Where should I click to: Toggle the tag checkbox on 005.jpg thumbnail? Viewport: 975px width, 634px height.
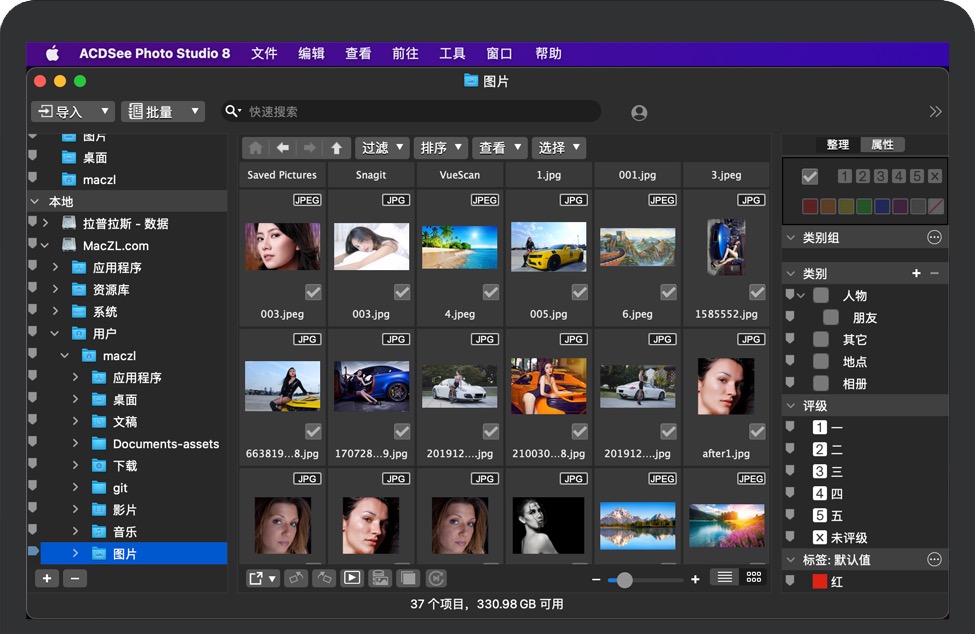(x=579, y=292)
